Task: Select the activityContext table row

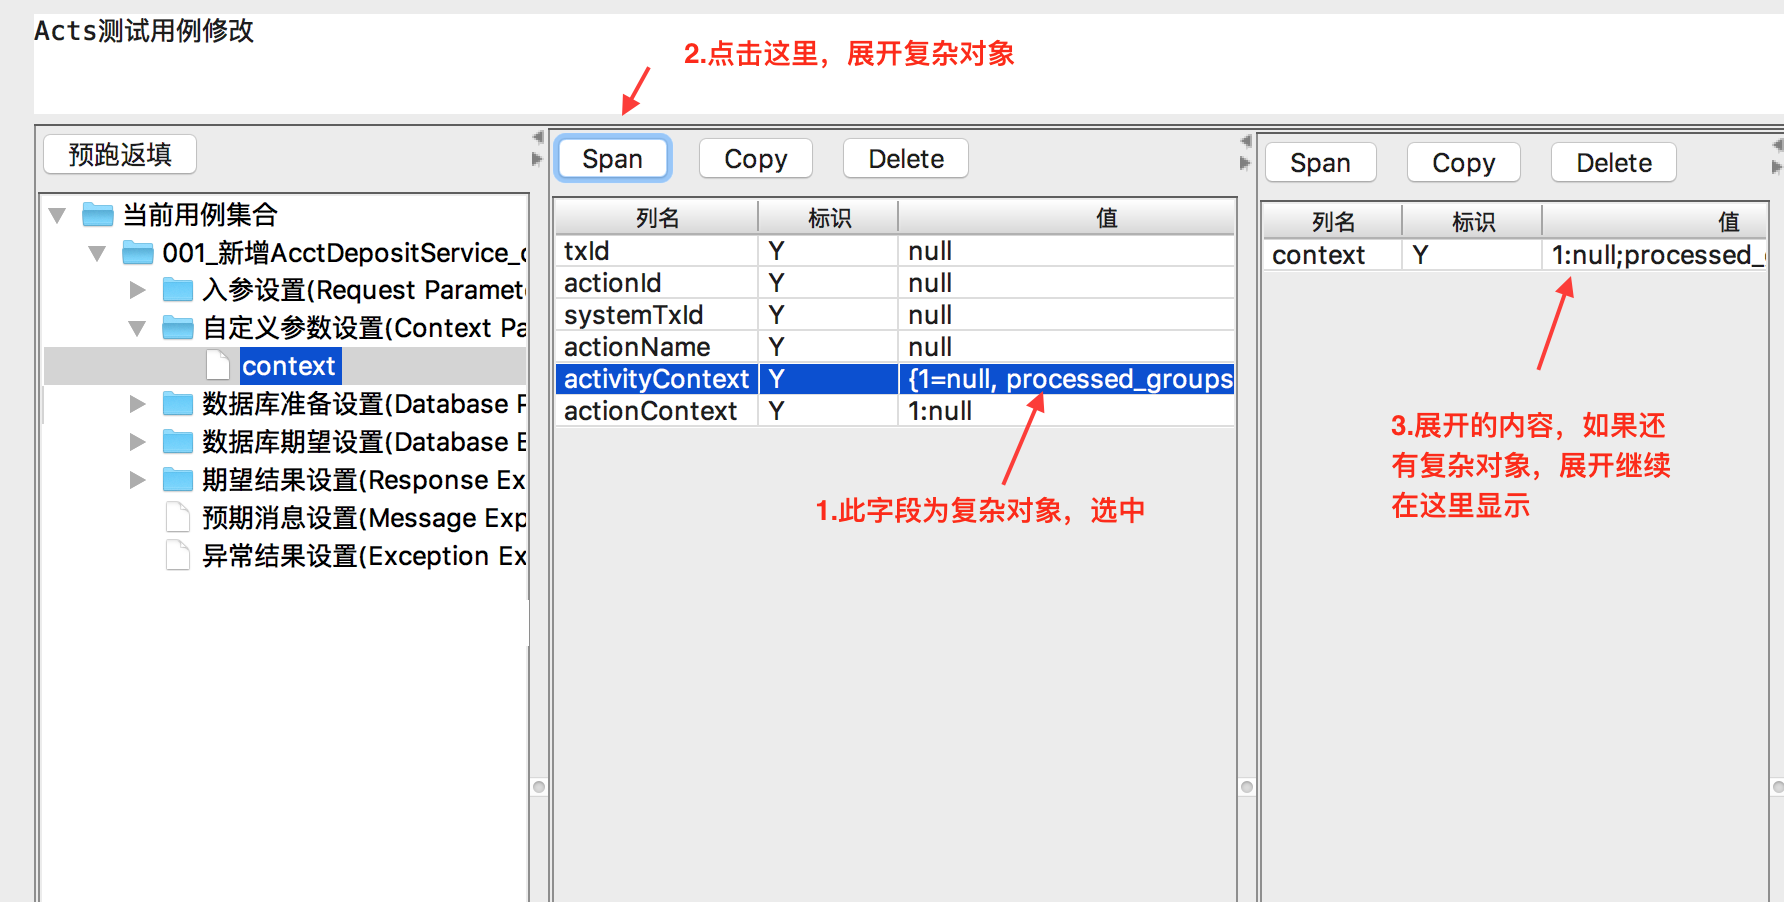Action: pyautogui.click(x=656, y=379)
